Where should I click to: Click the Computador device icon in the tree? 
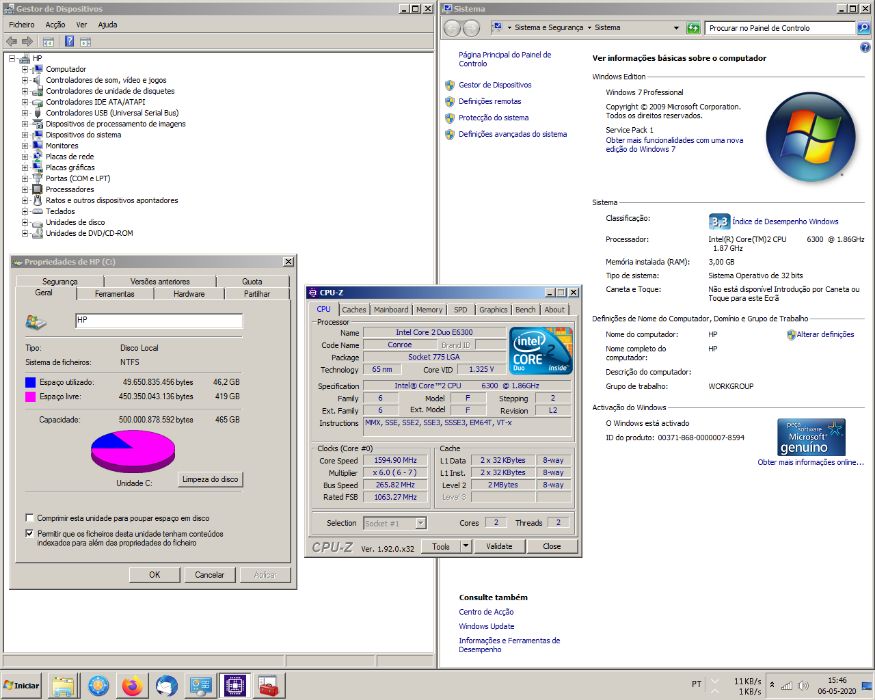point(37,69)
